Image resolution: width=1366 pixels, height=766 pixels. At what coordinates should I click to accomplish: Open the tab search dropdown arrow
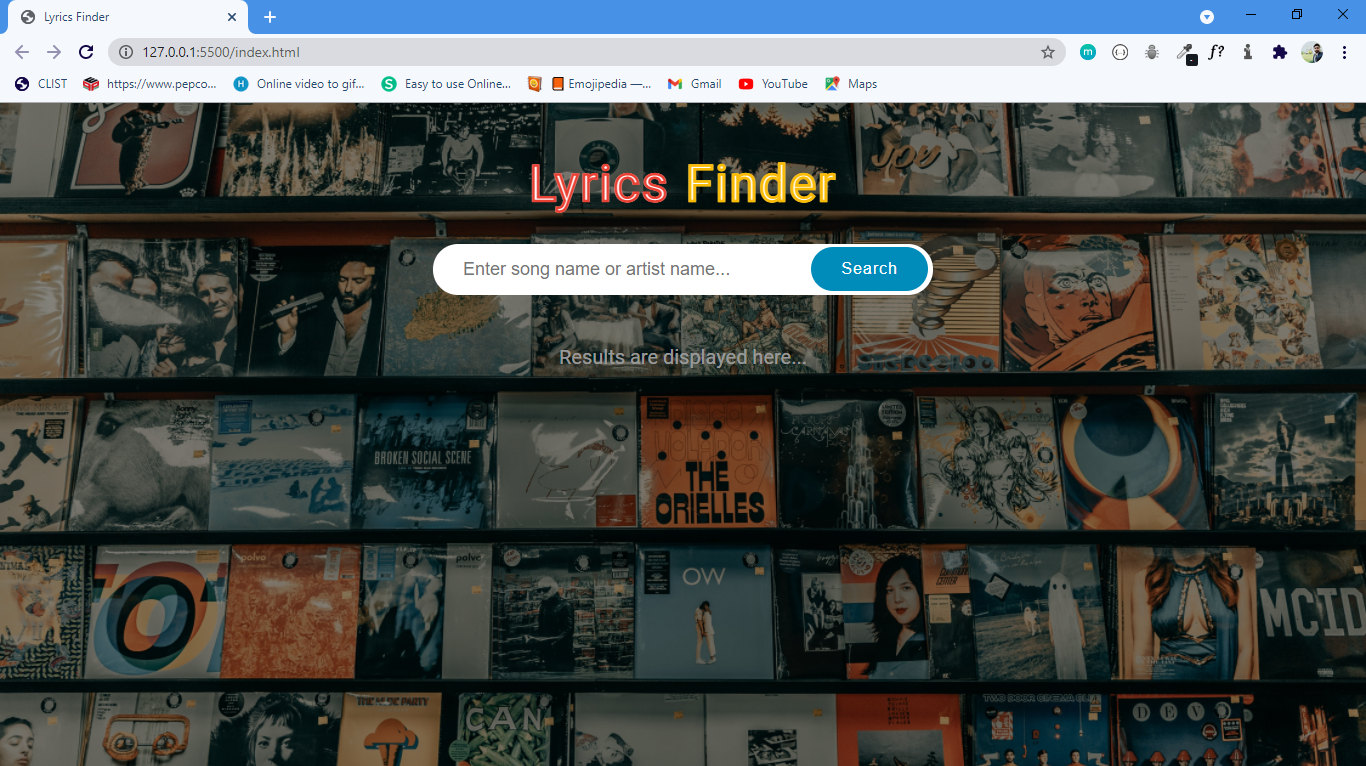pos(1207,17)
